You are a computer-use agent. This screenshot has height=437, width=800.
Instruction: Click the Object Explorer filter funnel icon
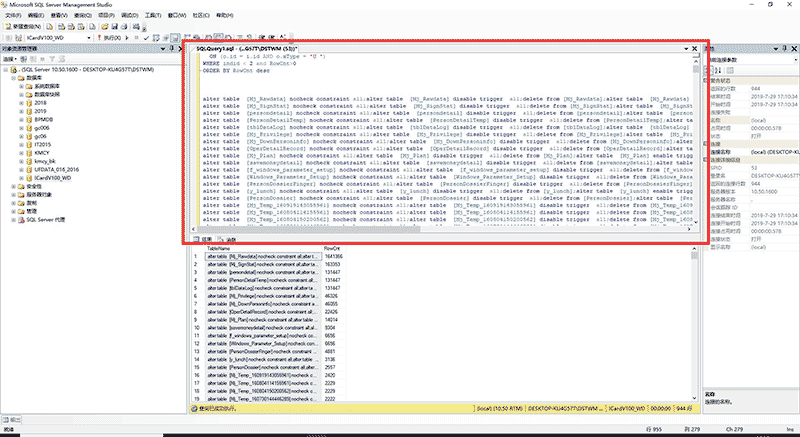click(52, 59)
